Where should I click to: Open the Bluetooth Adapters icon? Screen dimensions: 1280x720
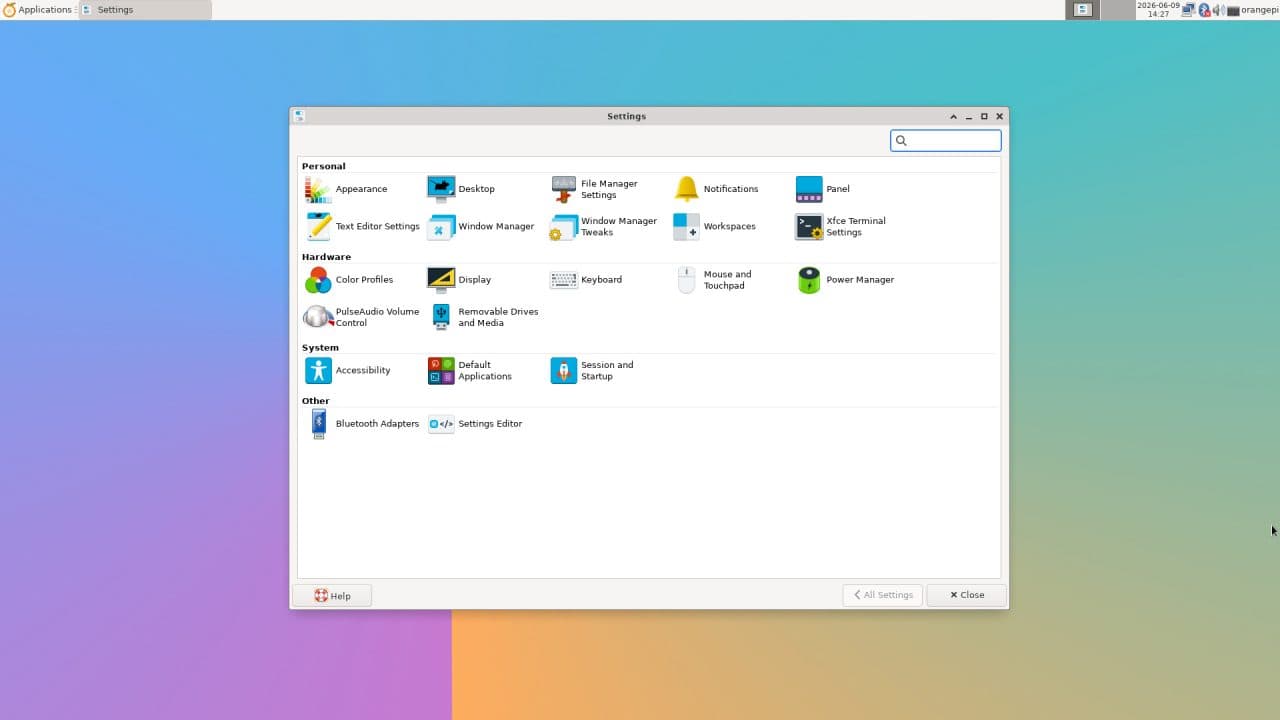point(318,424)
